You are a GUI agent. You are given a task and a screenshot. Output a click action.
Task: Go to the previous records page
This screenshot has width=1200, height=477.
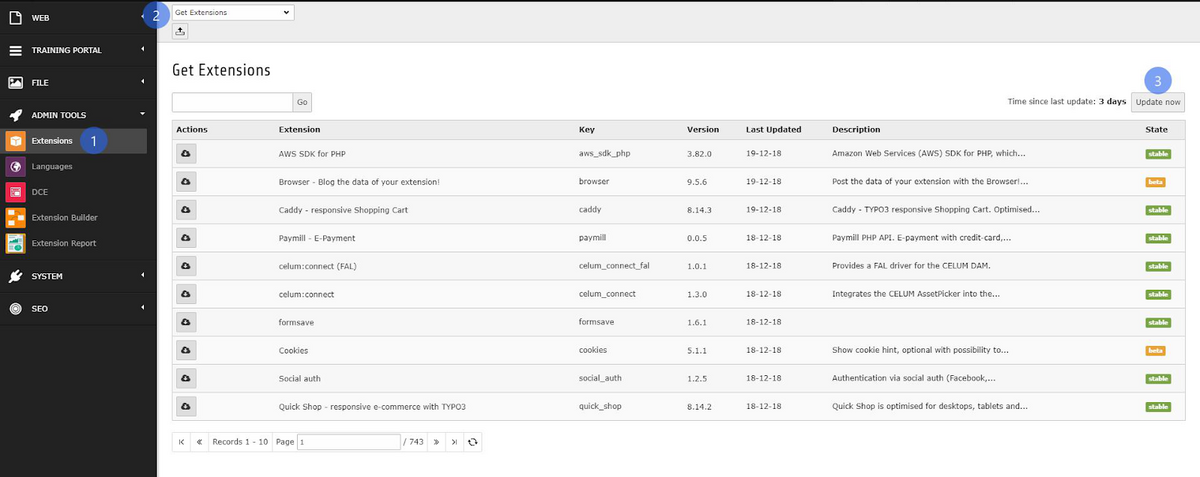[x=199, y=441]
